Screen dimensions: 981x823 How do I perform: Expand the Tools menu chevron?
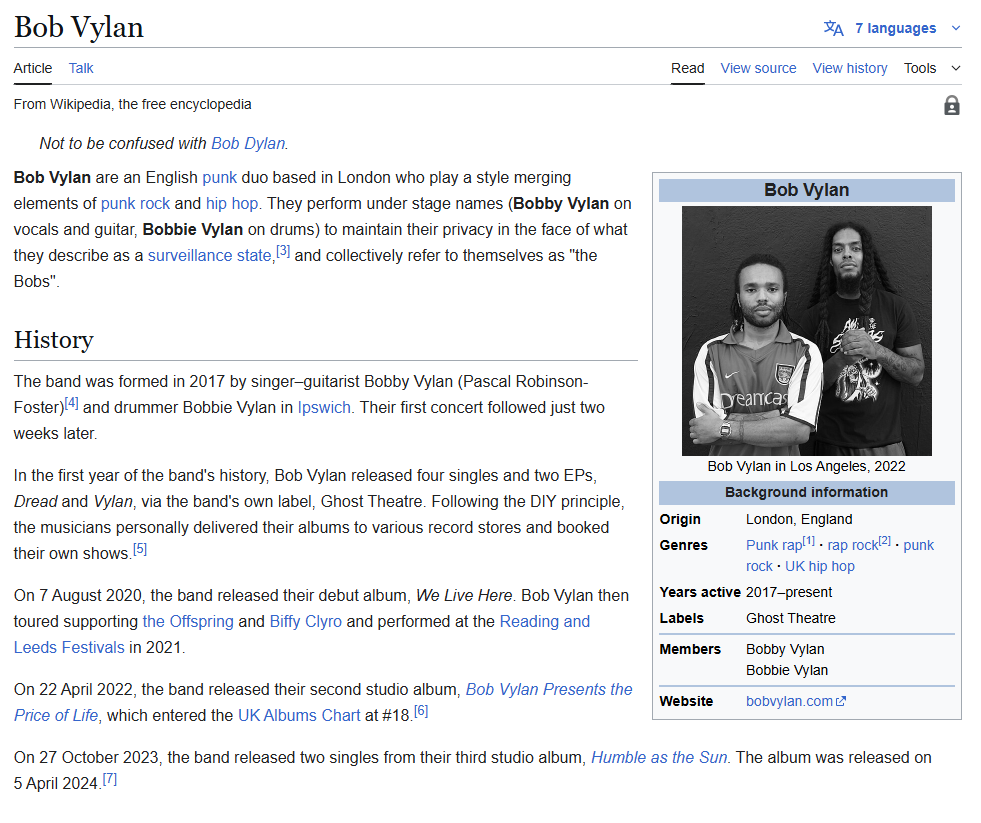click(x=955, y=68)
